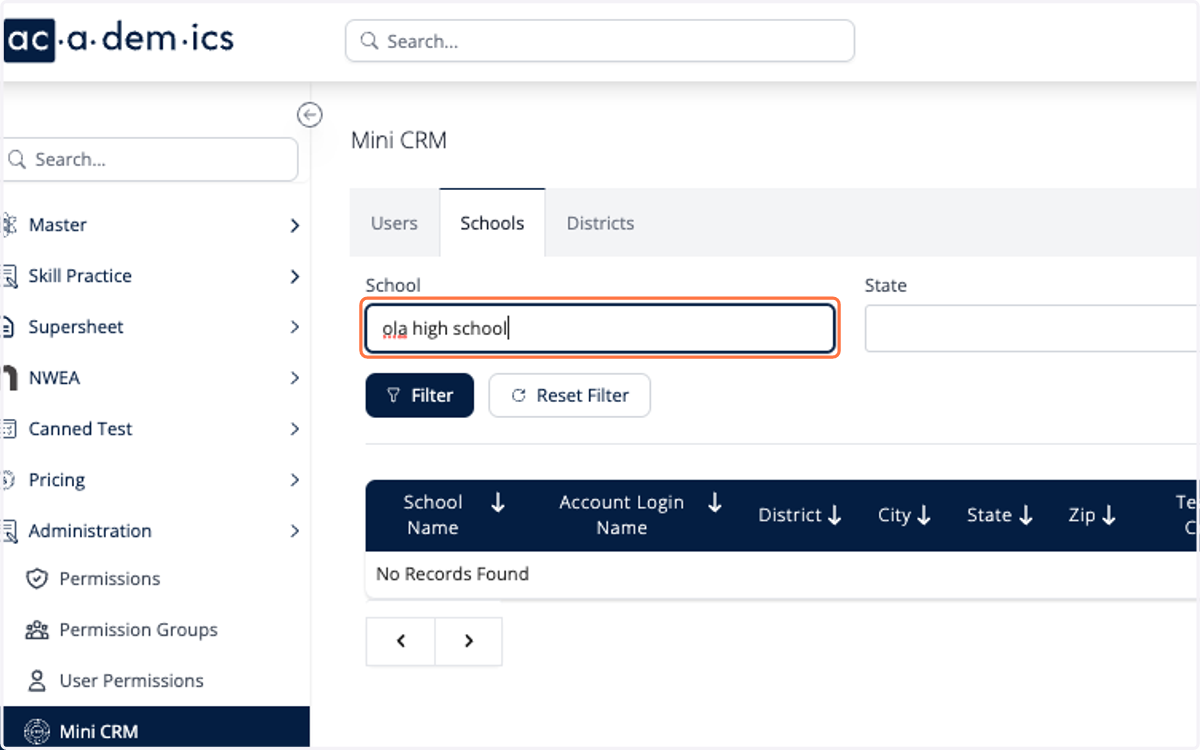The height and width of the screenshot is (750, 1200).
Task: Expand the Pricing menu chevron
Action: coord(294,480)
